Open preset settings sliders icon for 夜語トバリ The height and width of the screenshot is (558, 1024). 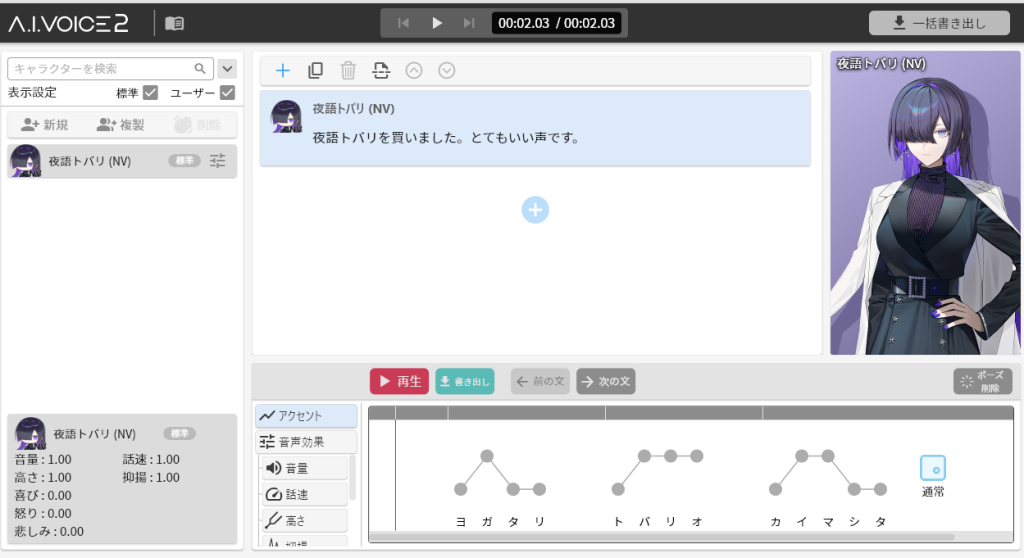tap(218, 161)
